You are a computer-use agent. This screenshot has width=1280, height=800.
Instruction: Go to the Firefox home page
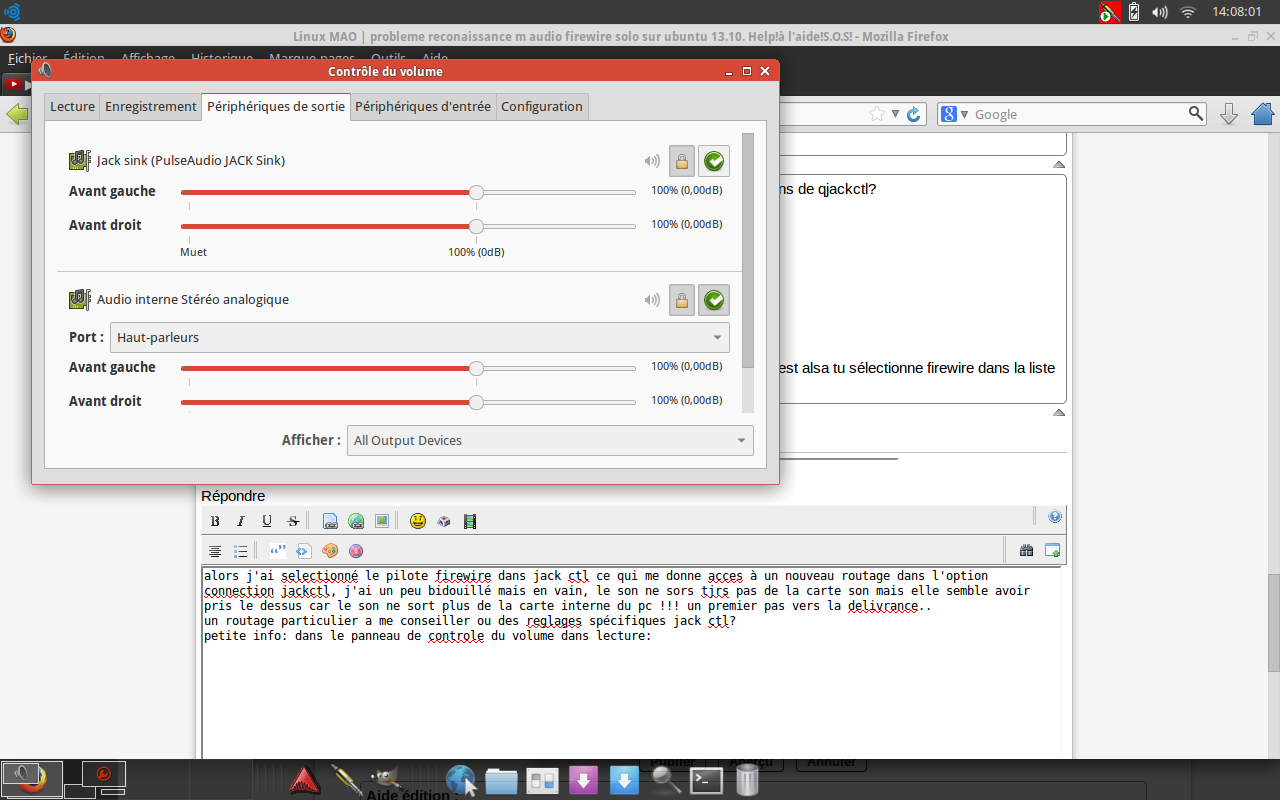pos(1262,114)
